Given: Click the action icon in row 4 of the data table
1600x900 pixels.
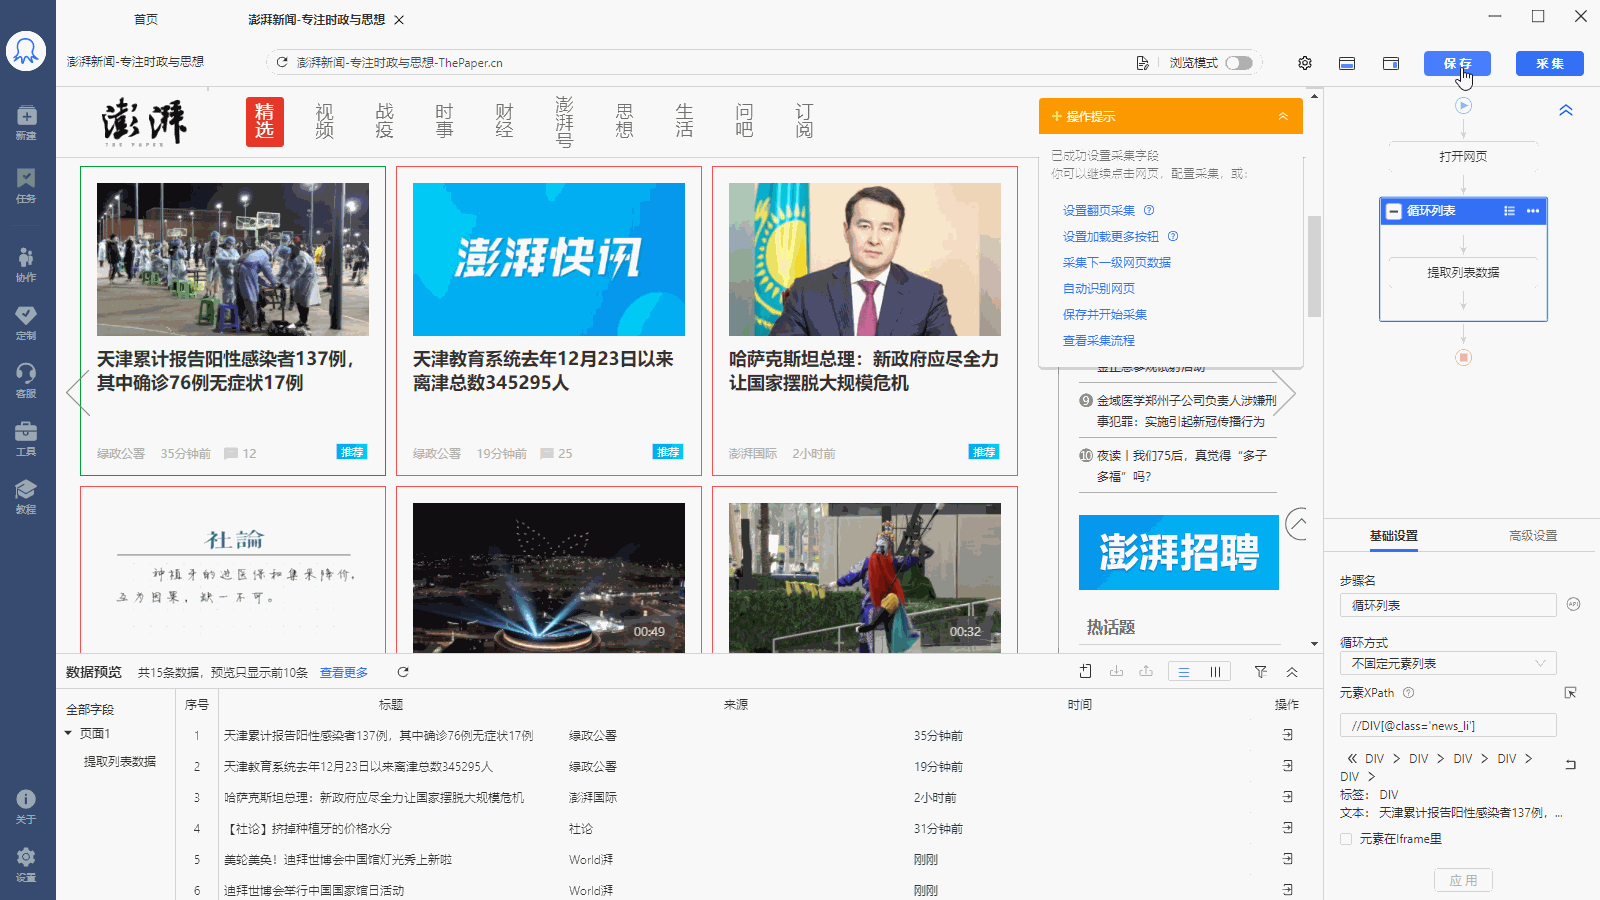Looking at the screenshot, I should [1287, 828].
